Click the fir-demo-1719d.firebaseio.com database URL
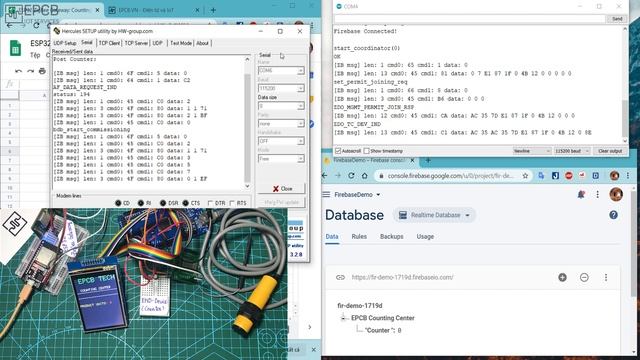The height and width of the screenshot is (360, 640). (402, 277)
